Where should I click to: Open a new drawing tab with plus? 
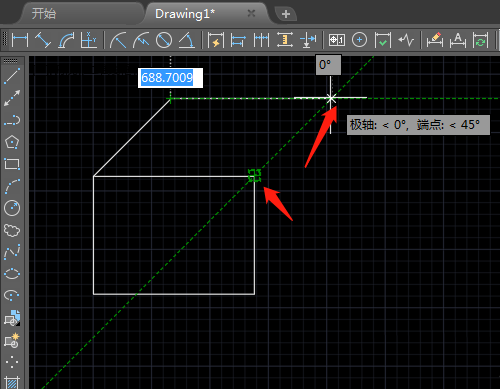(x=286, y=14)
